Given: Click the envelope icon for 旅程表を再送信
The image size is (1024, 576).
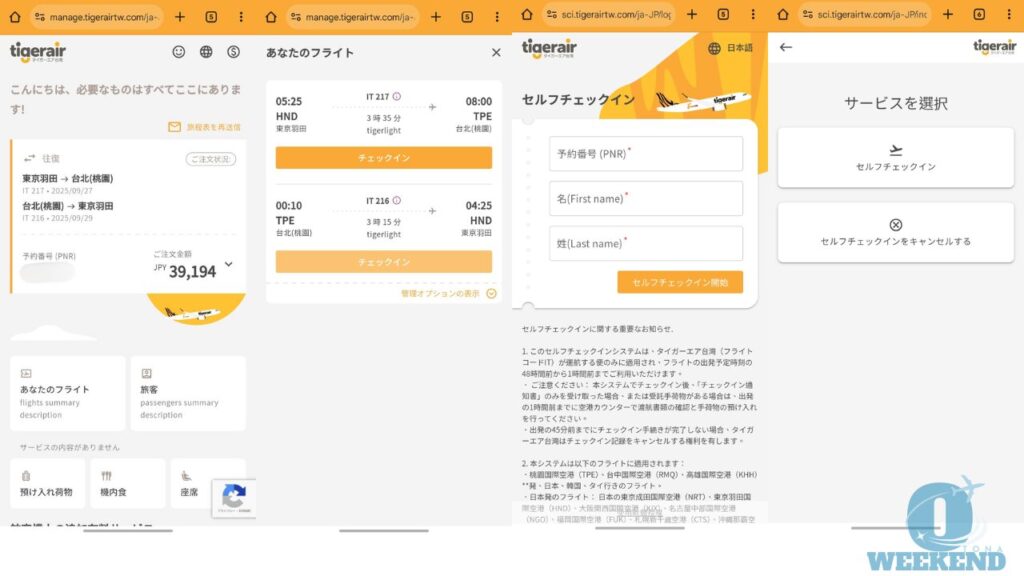Looking at the screenshot, I should tap(175, 127).
